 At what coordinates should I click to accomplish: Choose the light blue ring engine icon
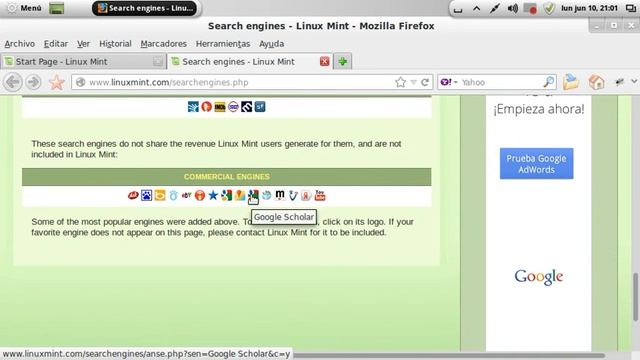[x=173, y=196]
